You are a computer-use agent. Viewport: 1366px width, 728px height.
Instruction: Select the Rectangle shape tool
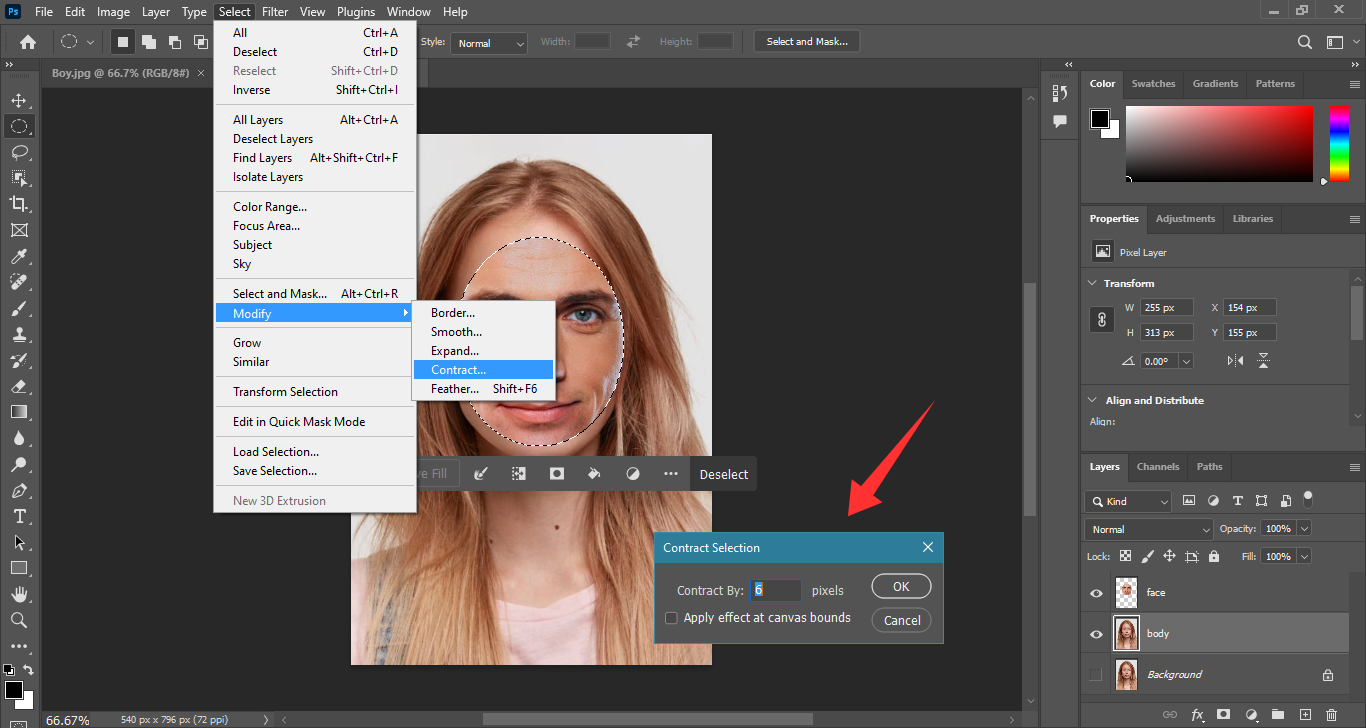tap(19, 568)
